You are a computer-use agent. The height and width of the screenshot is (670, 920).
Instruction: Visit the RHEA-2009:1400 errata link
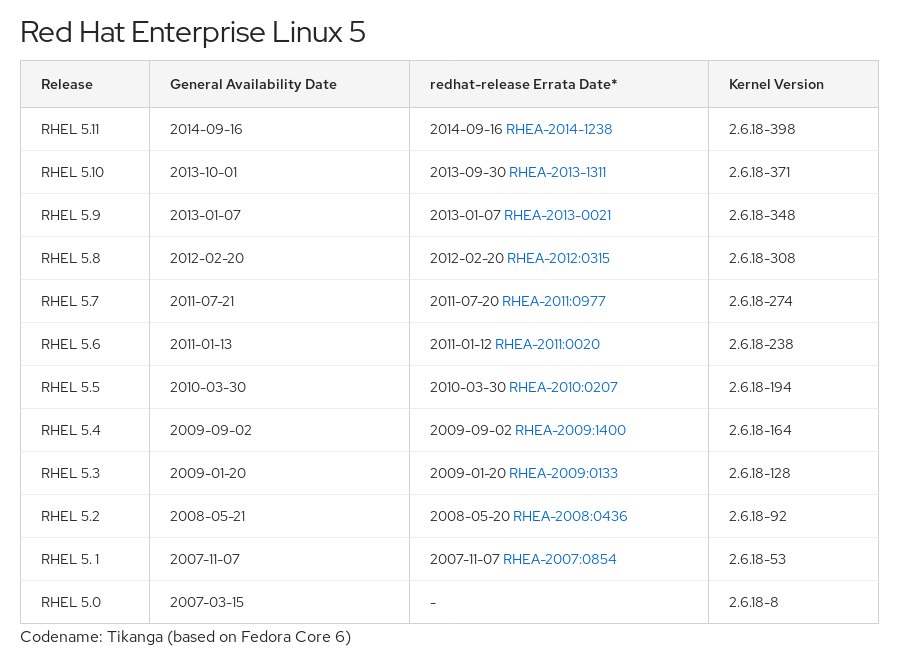click(x=570, y=430)
